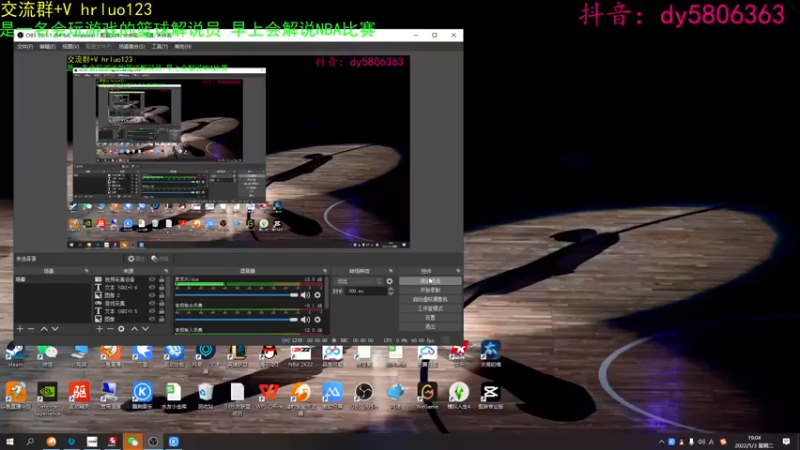The image size is (800, 450).
Task: Open the 剪映专业版 desktop shortcut
Action: point(490,396)
